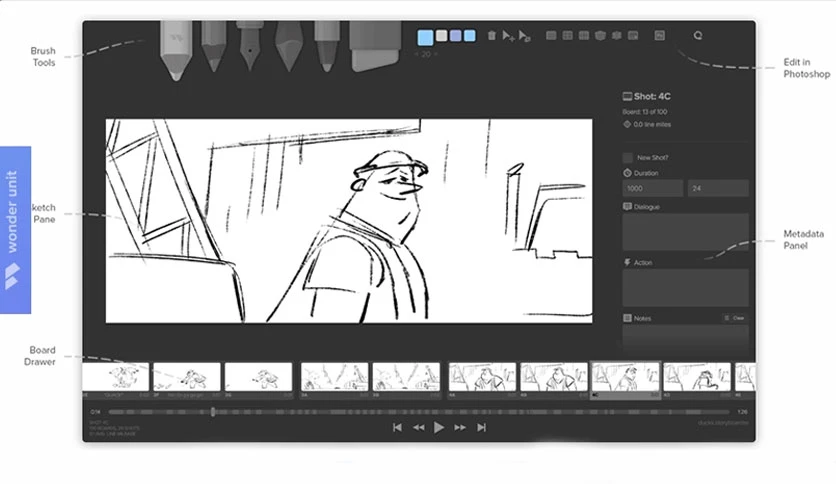The width and height of the screenshot is (836, 484).
Task: Click the timeline scrubber playhead handle
Action: tap(213, 412)
